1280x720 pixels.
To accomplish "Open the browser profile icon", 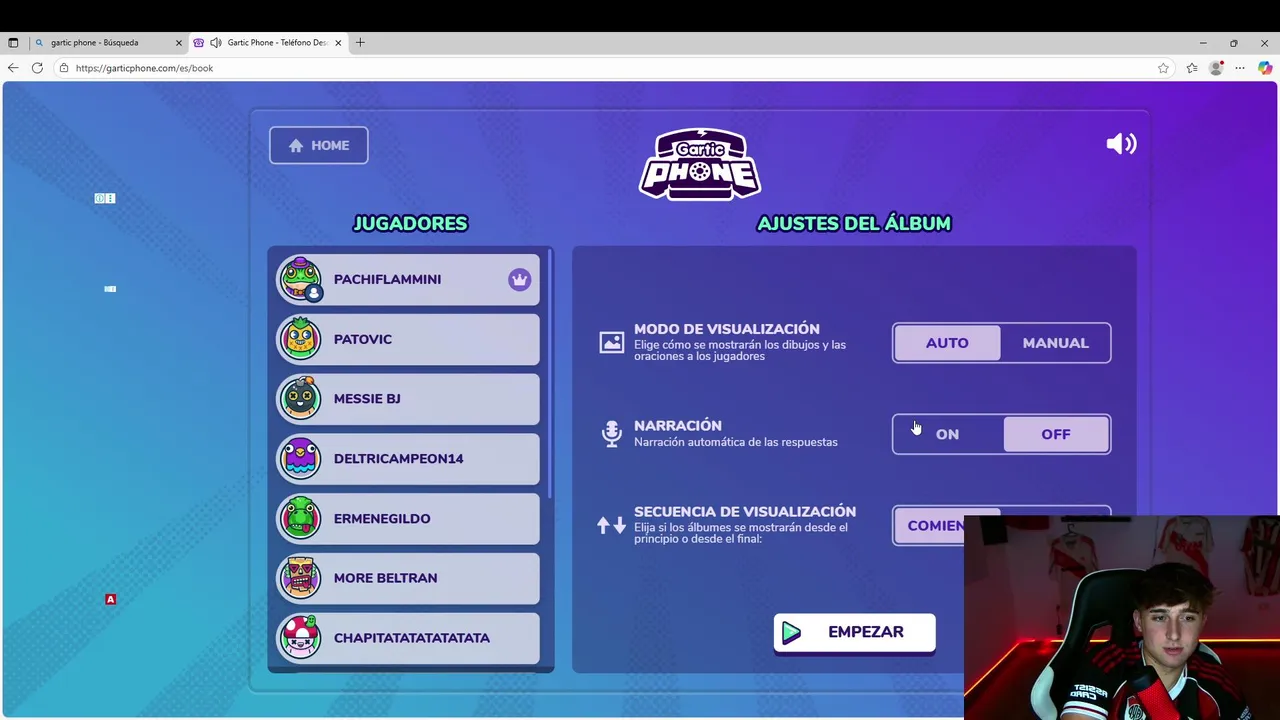I will (1216, 68).
